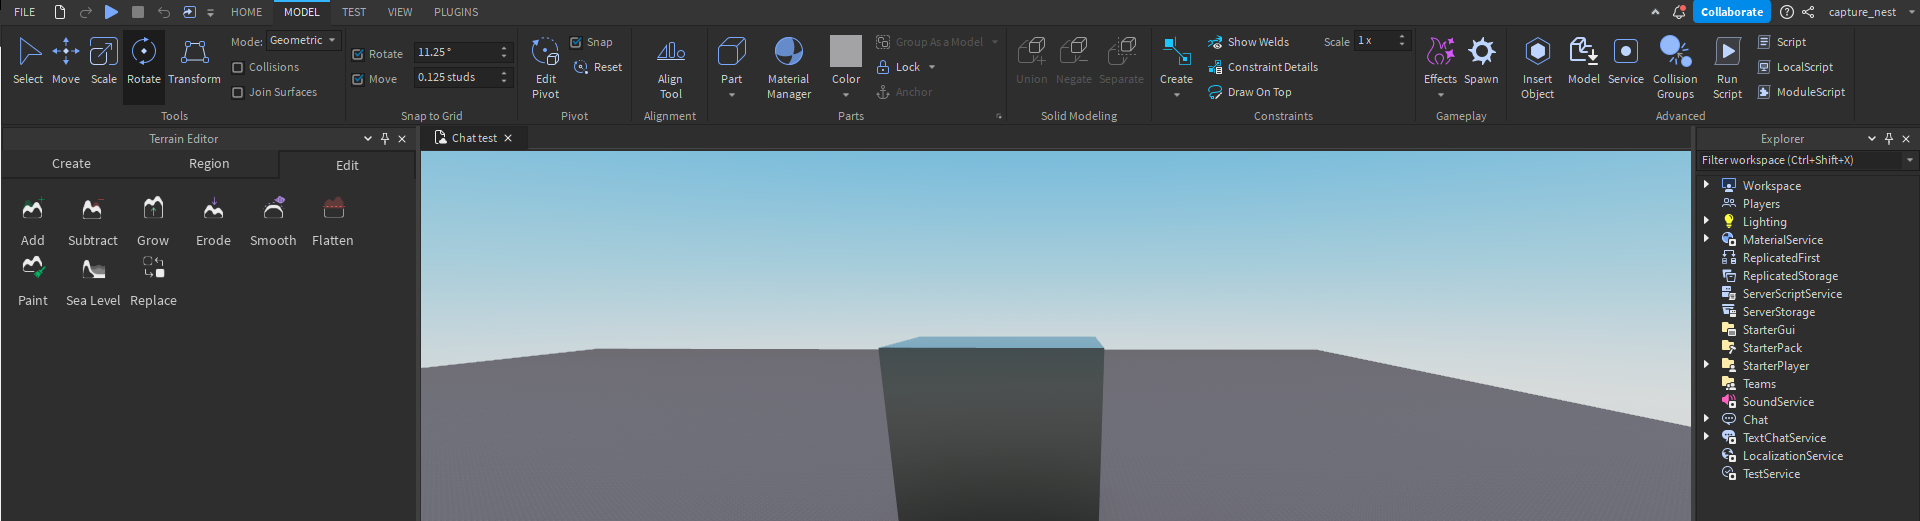This screenshot has width=1920, height=521.
Task: Open the Material Manager
Action: point(788,66)
